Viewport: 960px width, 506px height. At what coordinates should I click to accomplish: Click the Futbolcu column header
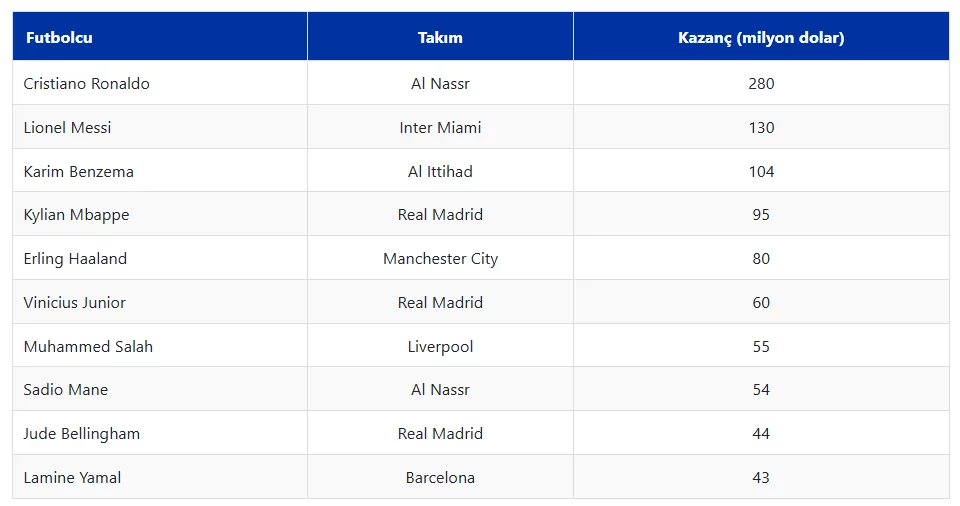[59, 38]
